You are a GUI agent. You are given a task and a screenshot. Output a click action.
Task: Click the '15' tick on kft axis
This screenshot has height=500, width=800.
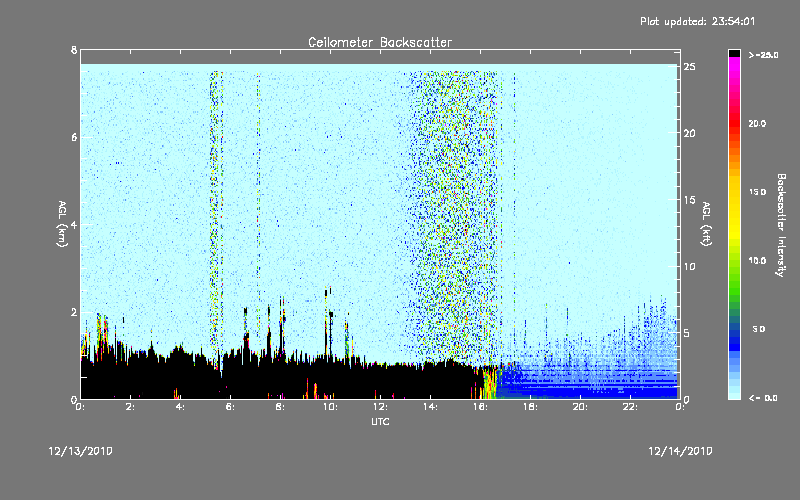click(690, 200)
